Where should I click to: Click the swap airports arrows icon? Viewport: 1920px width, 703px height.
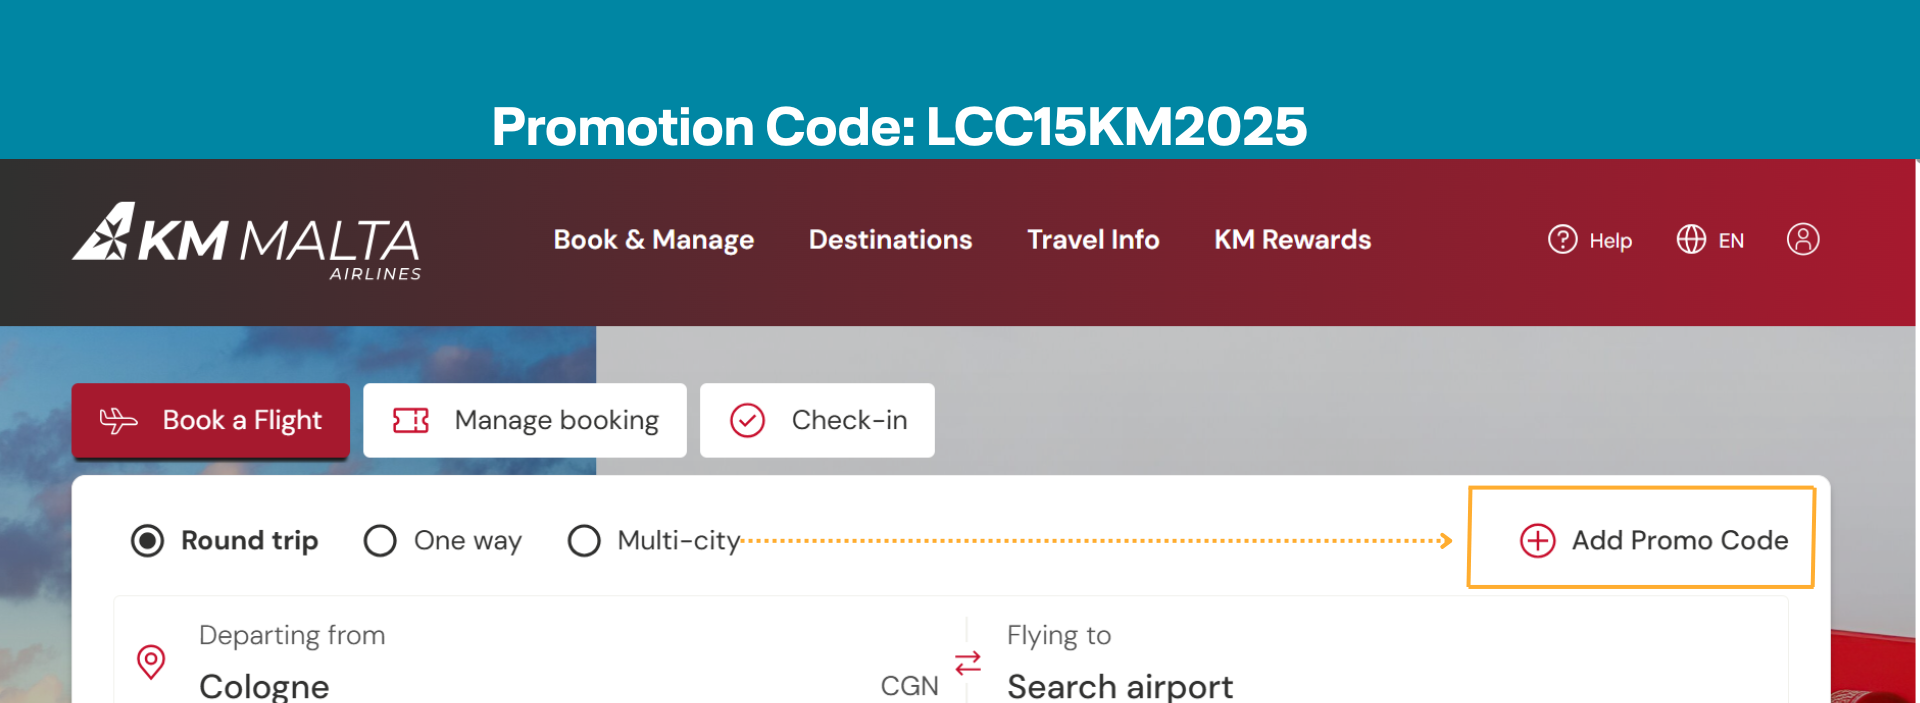click(x=968, y=663)
